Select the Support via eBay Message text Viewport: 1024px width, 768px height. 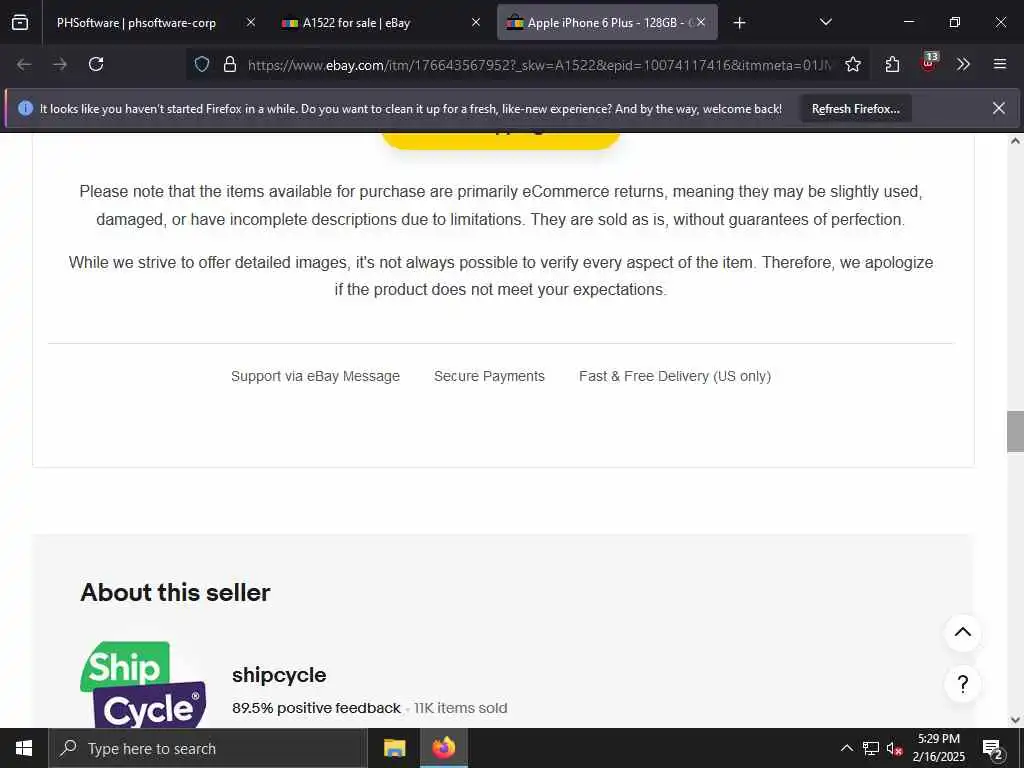click(315, 376)
